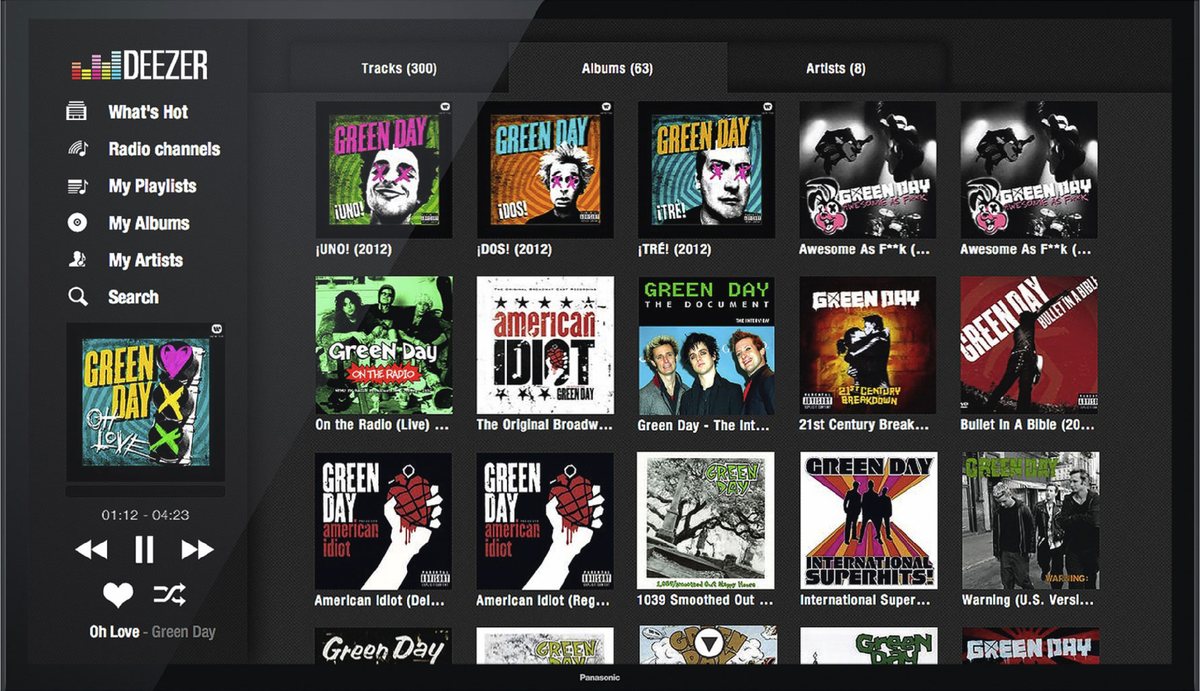Open the ¡UNO! album cover
Image resolution: width=1200 pixels, height=691 pixels.
384,169
